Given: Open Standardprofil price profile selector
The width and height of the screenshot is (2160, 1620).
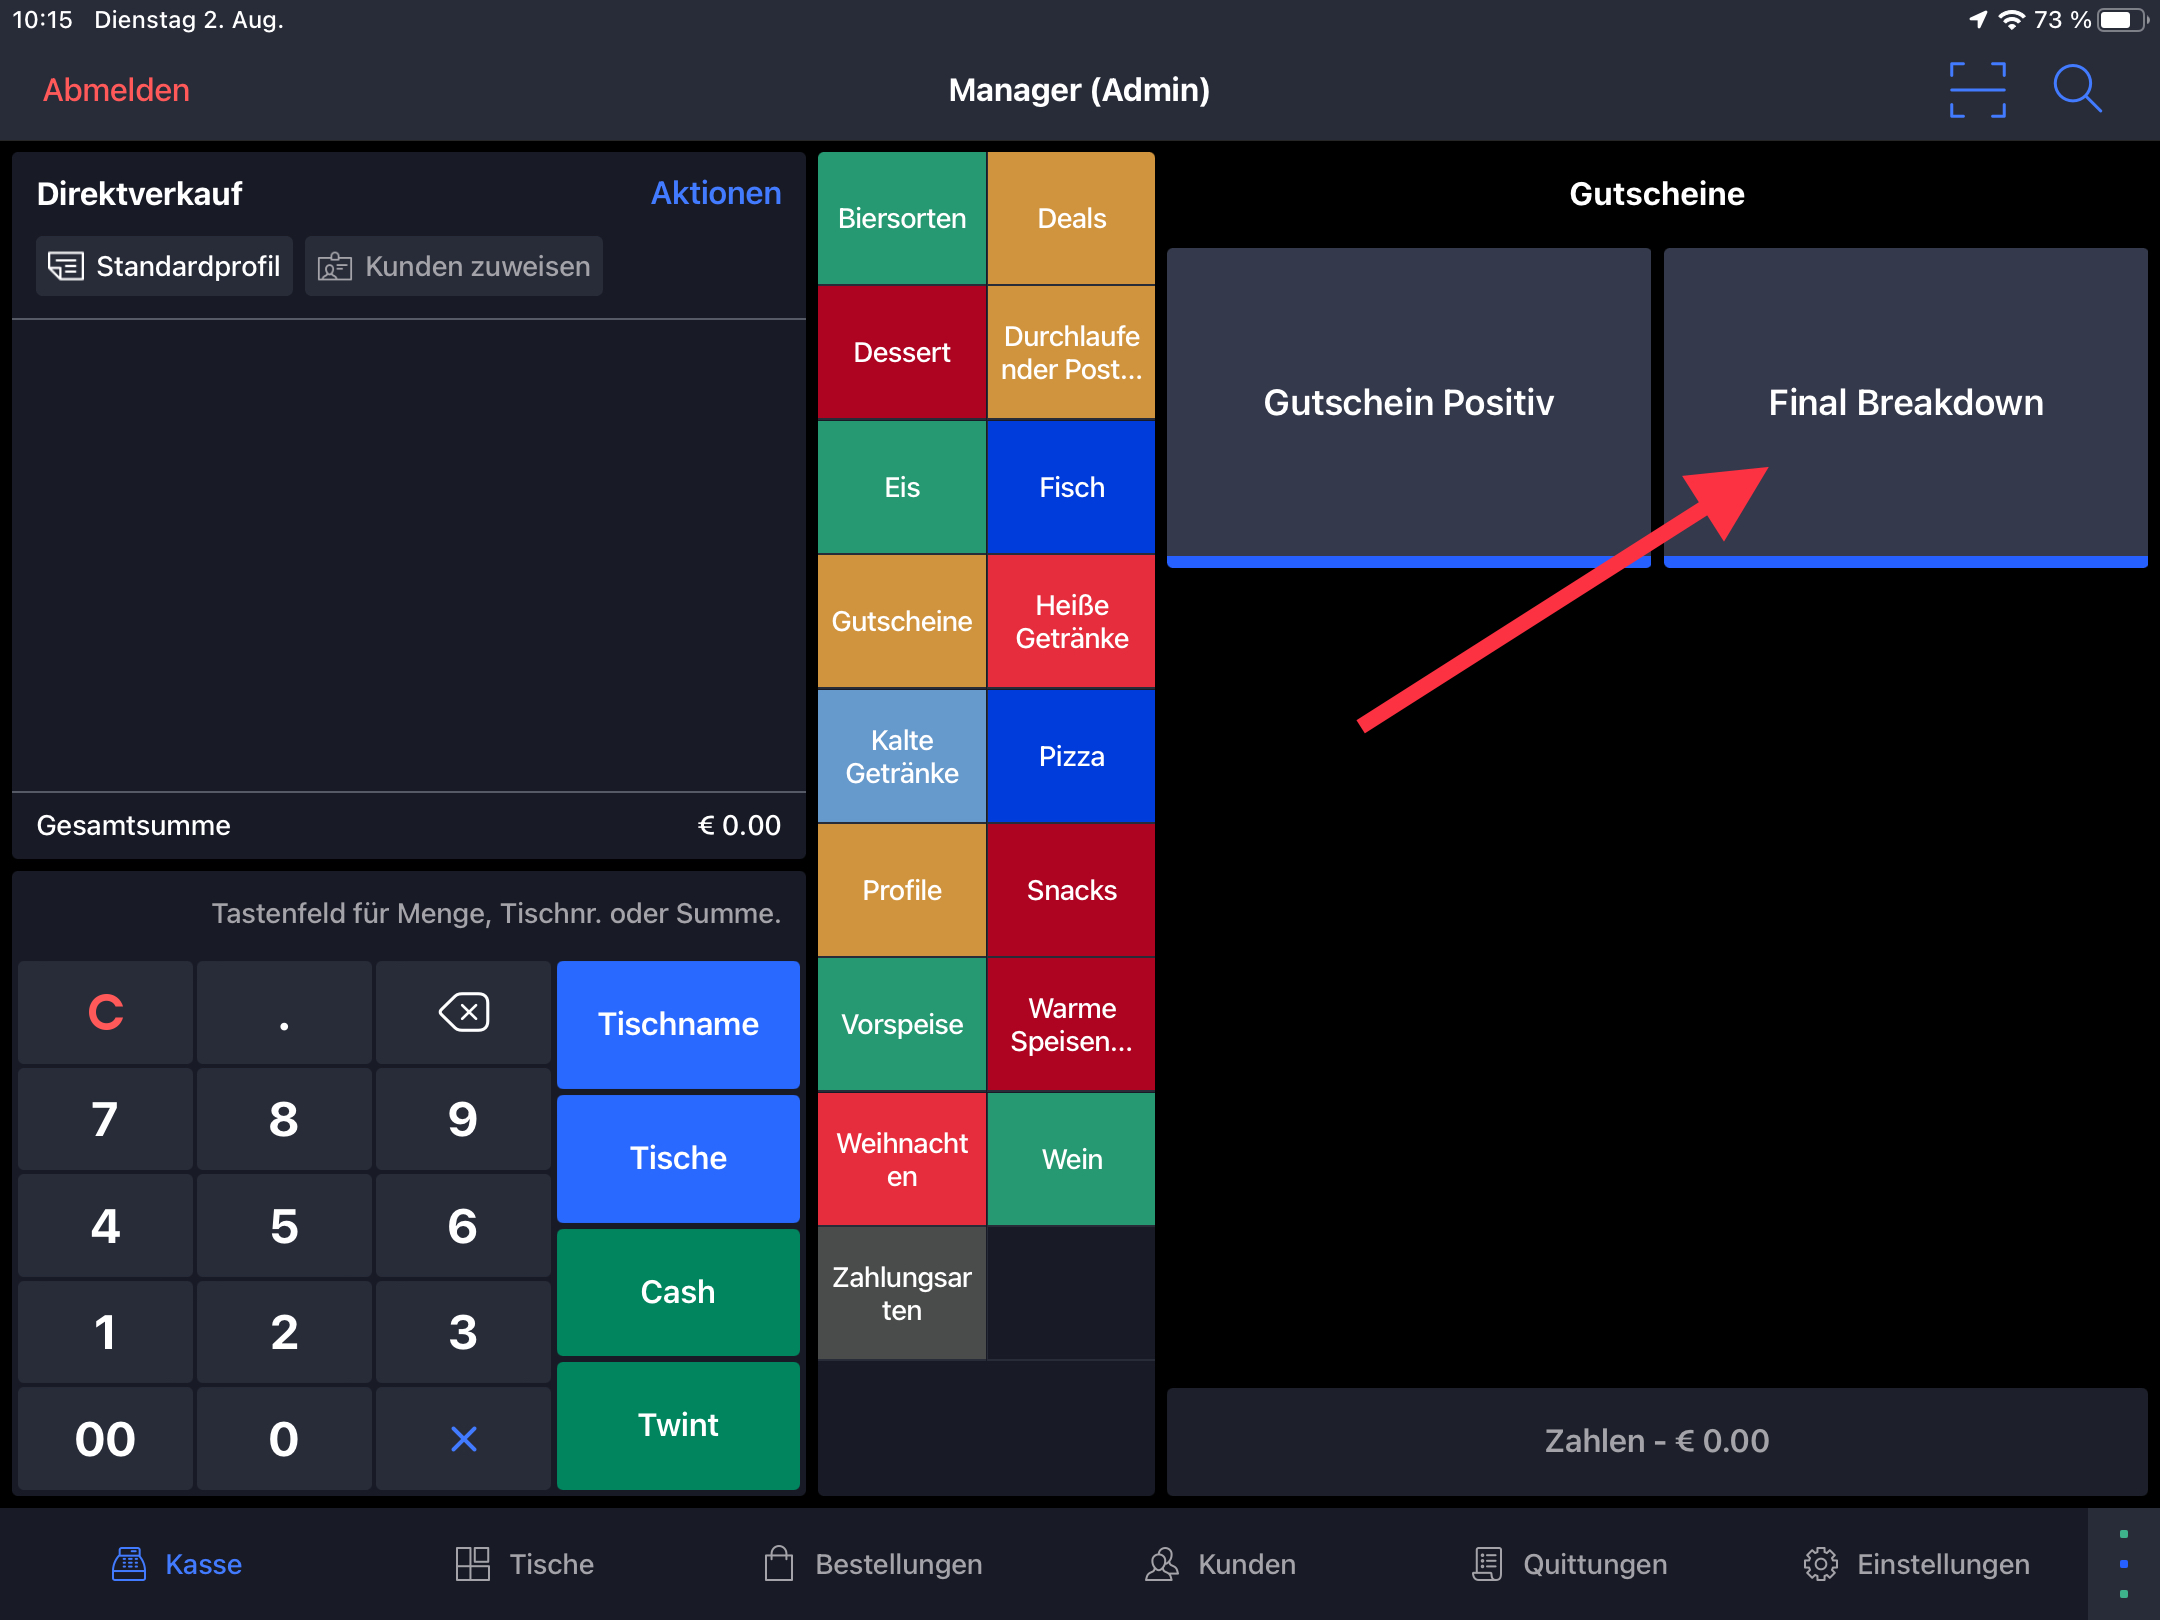Looking at the screenshot, I should 165,266.
